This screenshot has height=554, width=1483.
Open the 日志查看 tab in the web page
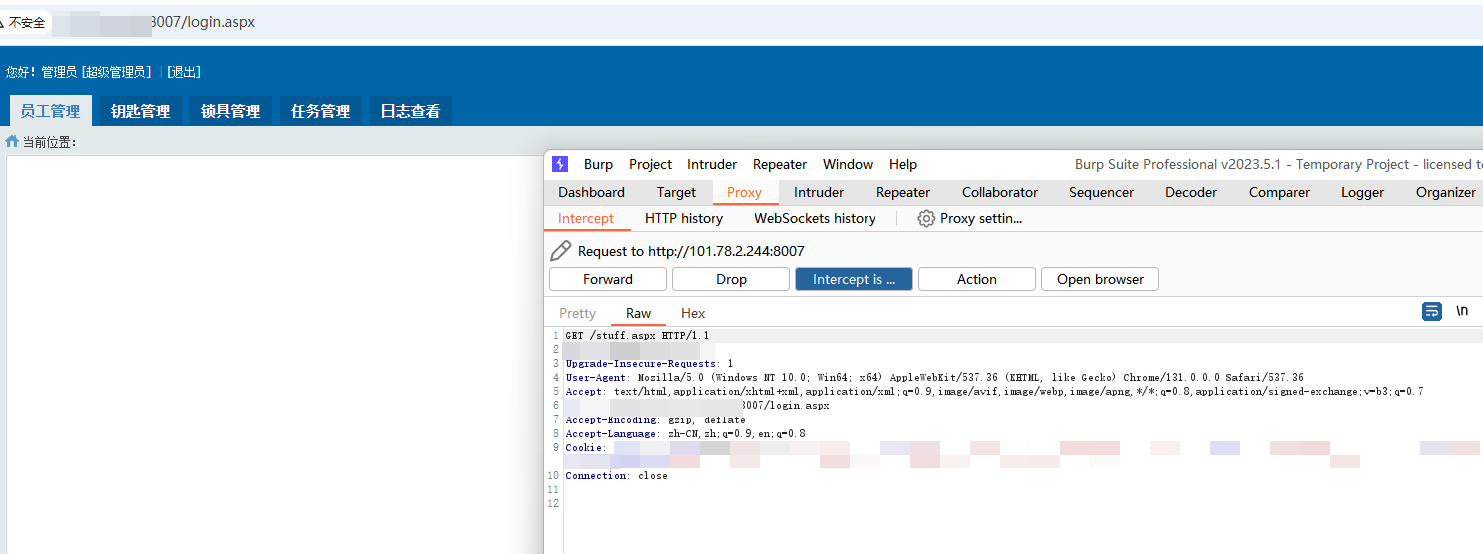(x=410, y=111)
